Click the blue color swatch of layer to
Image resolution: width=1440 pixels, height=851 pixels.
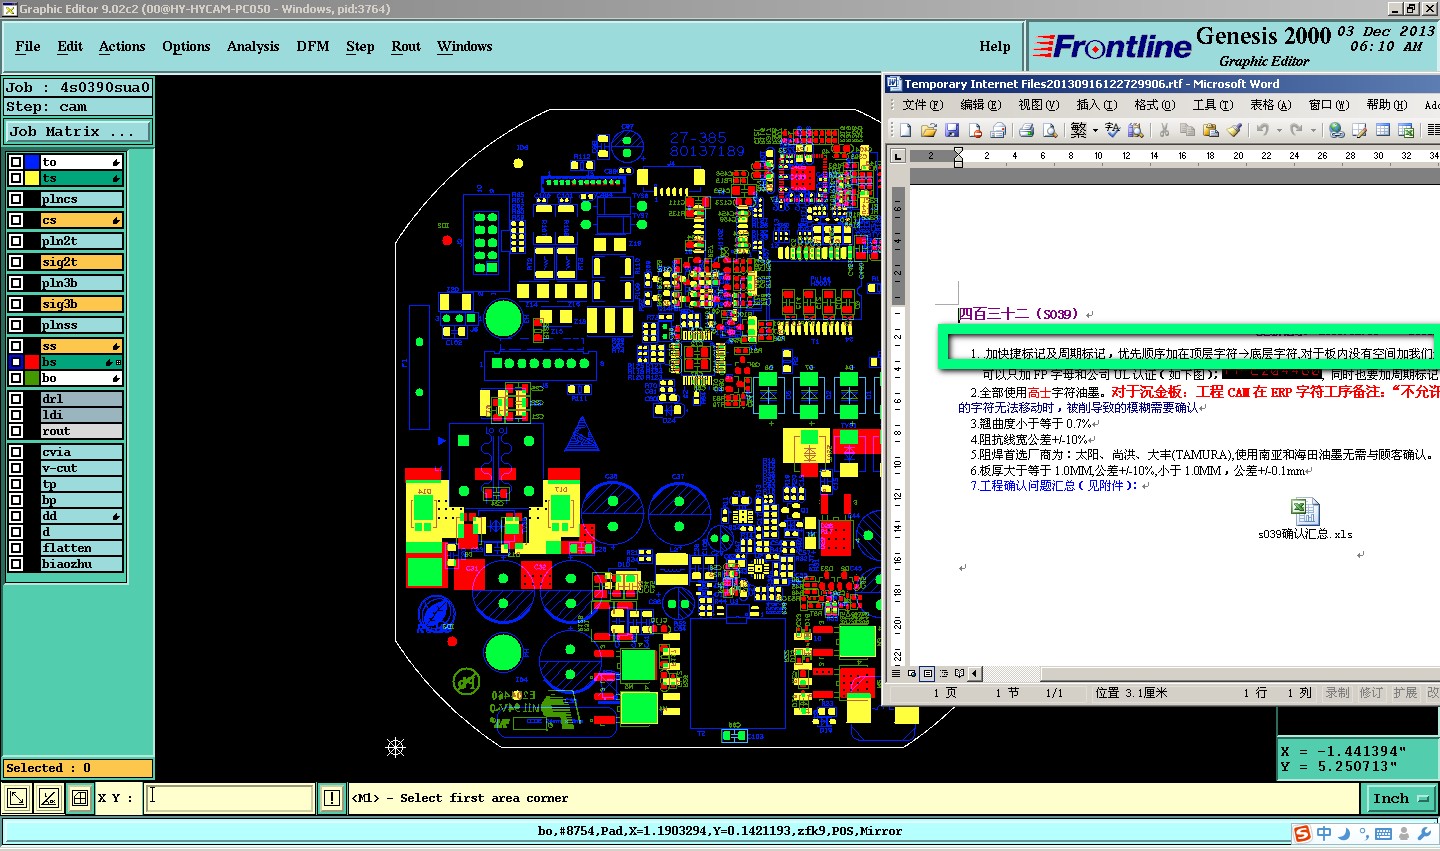(x=32, y=162)
